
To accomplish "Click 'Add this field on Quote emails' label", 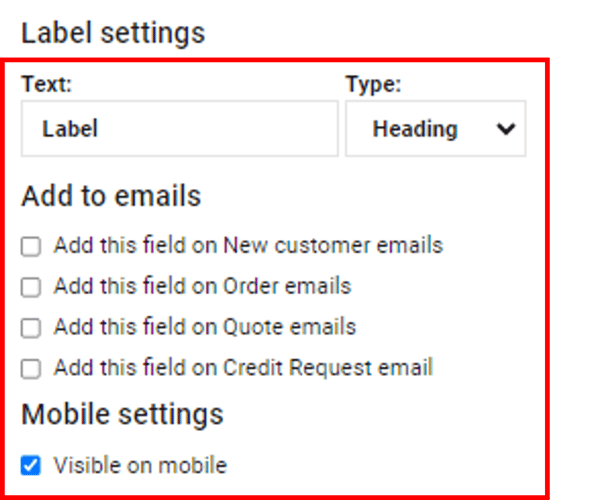I will coord(204,327).
